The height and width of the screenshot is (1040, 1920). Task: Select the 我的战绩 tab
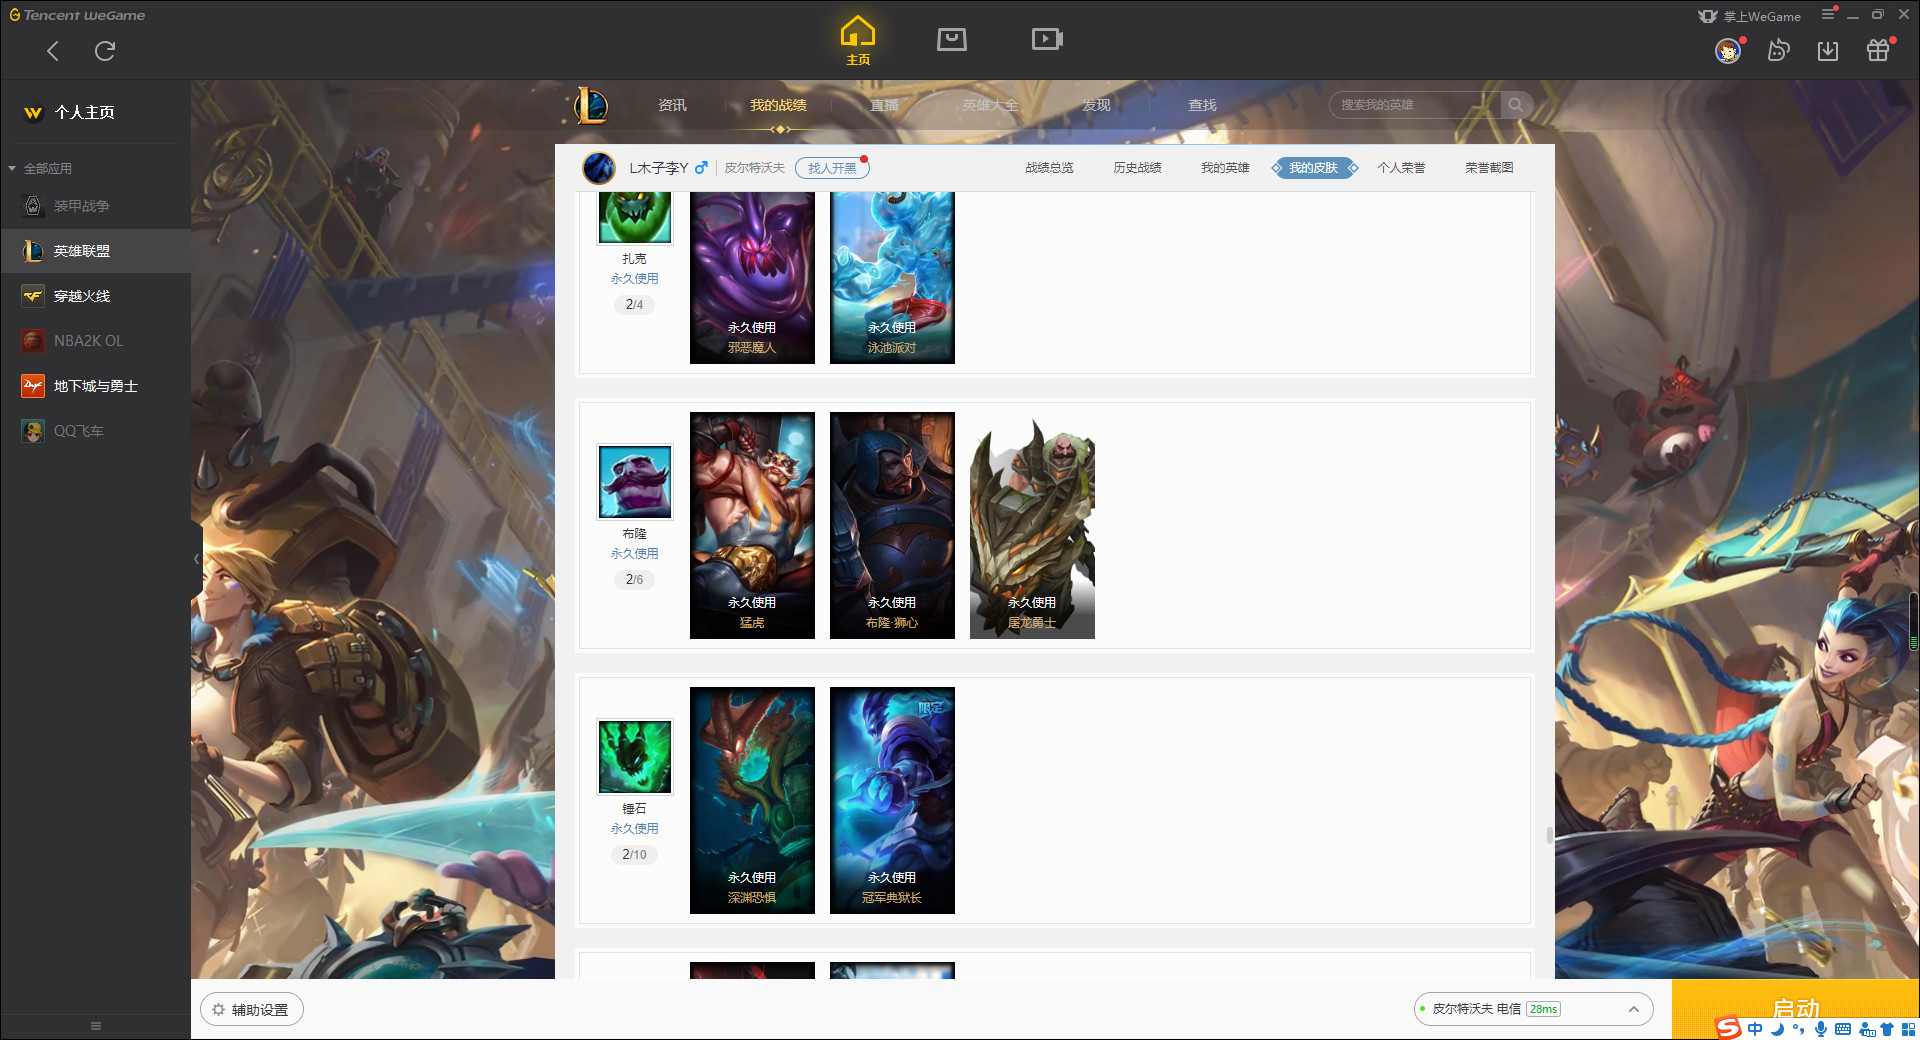[778, 105]
